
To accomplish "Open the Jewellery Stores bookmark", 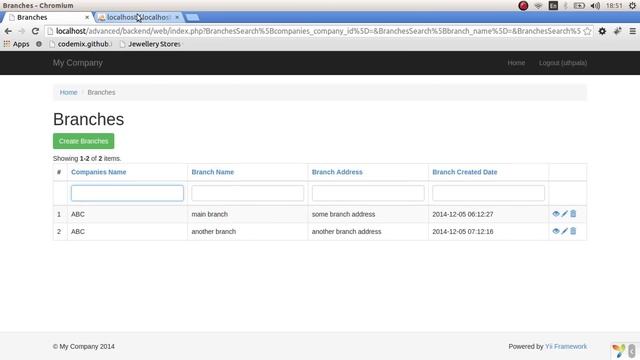I will [150, 44].
